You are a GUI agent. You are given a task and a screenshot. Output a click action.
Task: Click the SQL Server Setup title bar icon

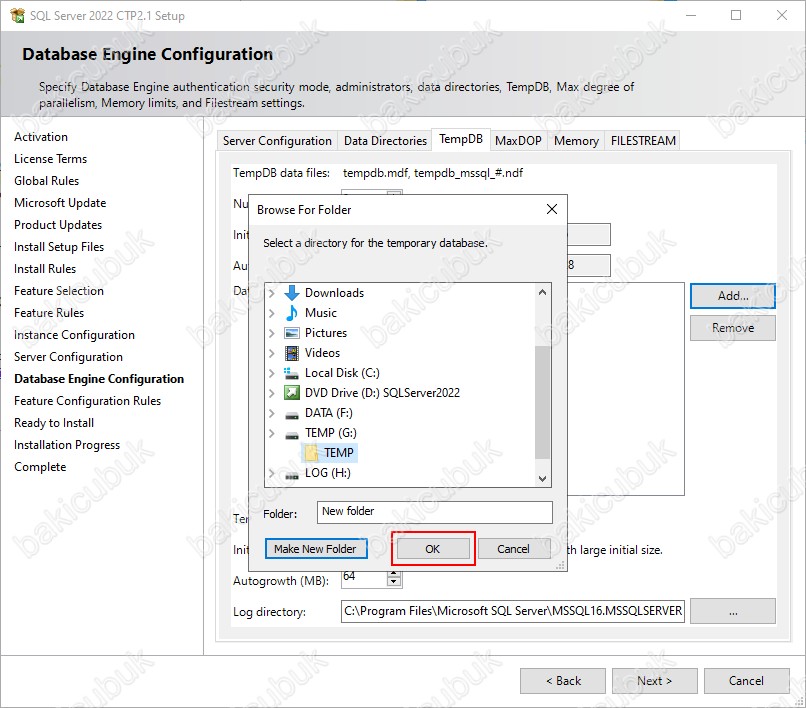tap(17, 15)
